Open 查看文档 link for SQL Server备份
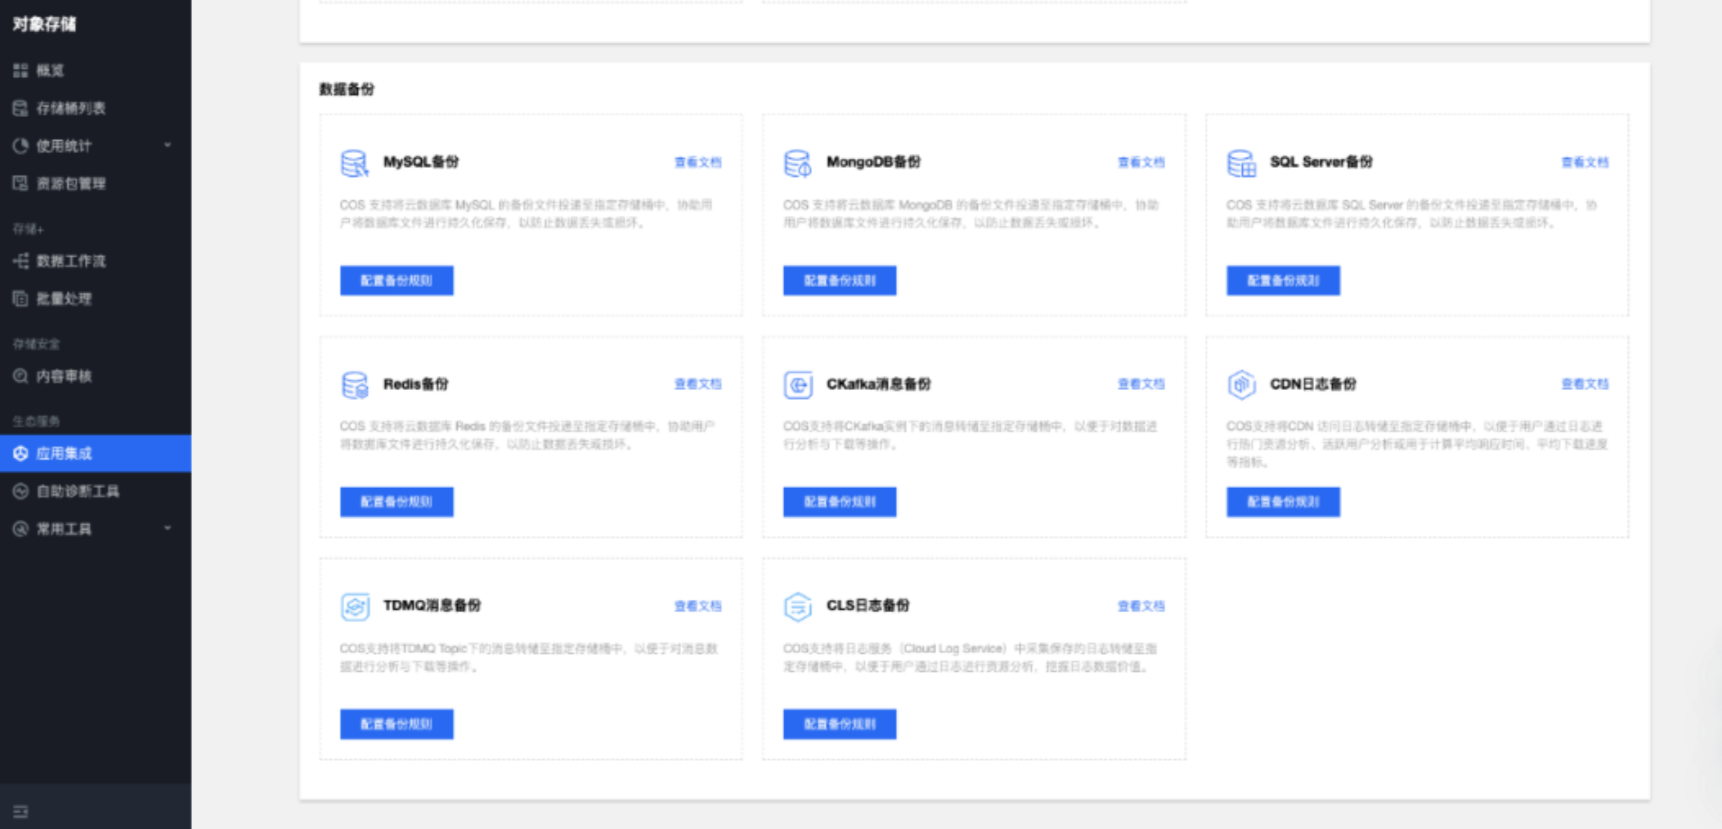Viewport: 1722px width, 829px height. click(x=1585, y=162)
